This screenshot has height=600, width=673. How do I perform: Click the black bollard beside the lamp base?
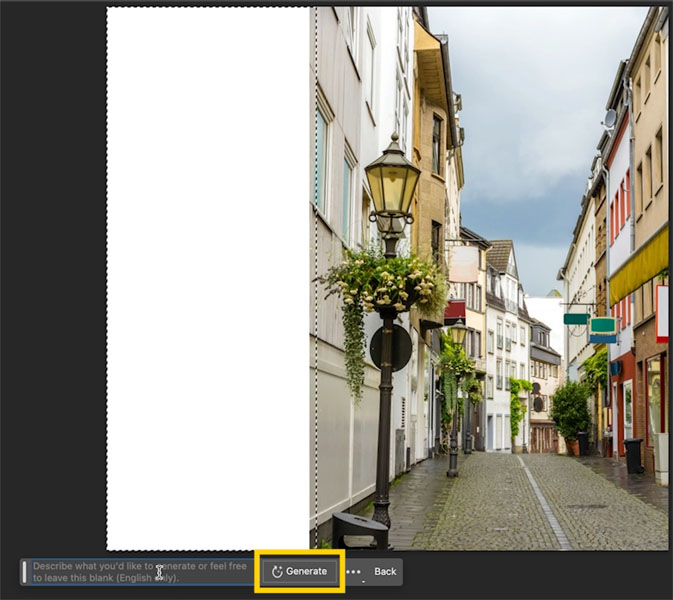click(361, 530)
